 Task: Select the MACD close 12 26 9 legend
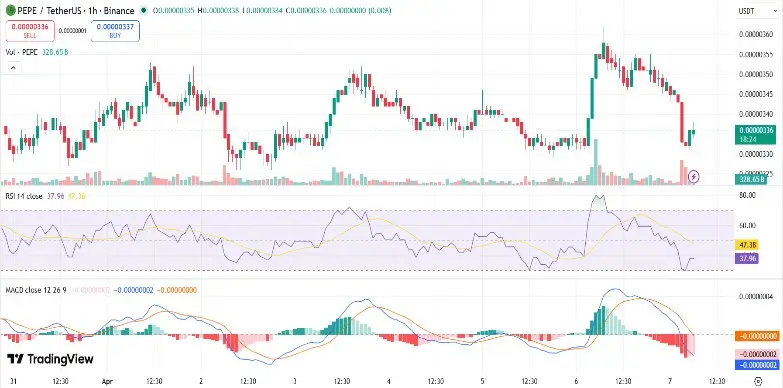(x=35, y=290)
